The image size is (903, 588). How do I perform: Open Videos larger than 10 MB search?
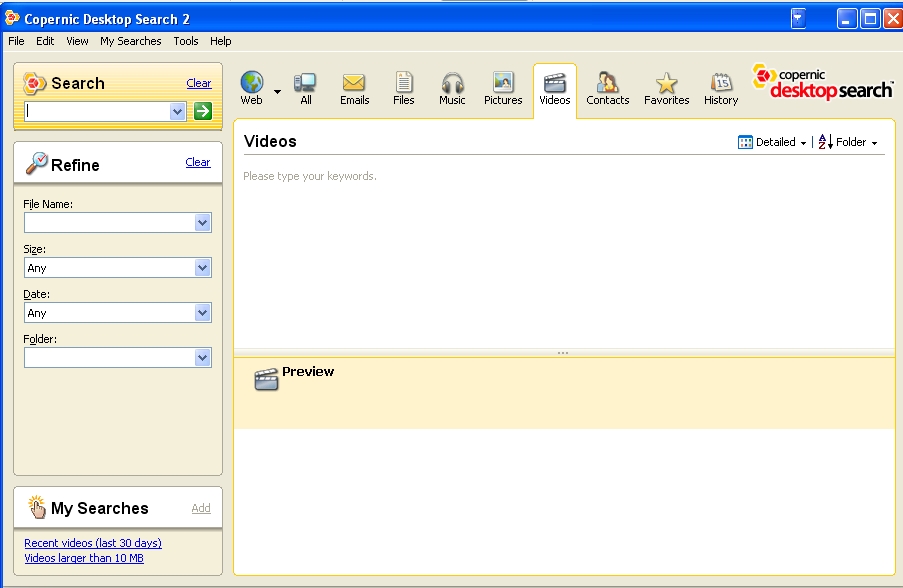[84, 557]
